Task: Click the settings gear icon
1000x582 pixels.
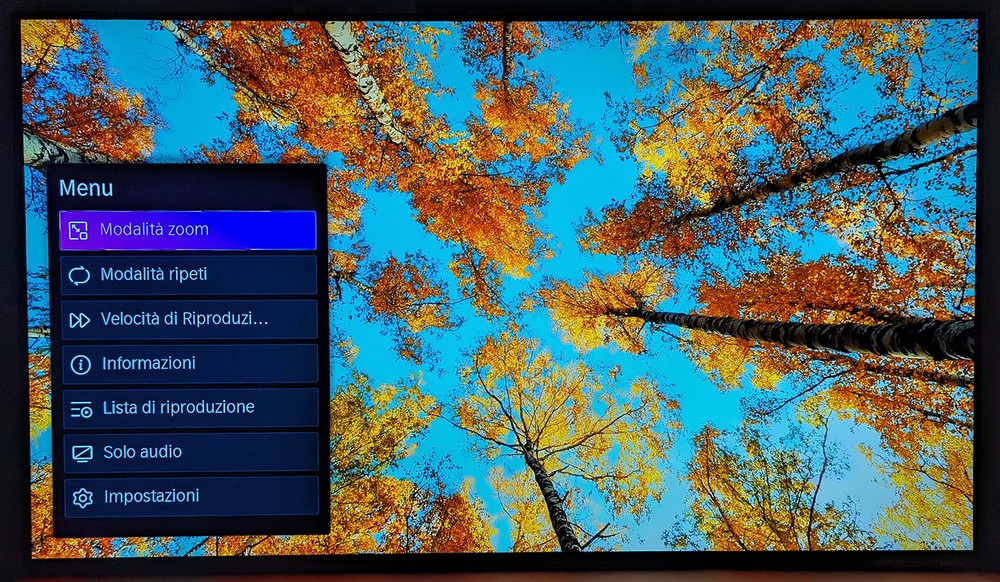Action: tap(83, 497)
